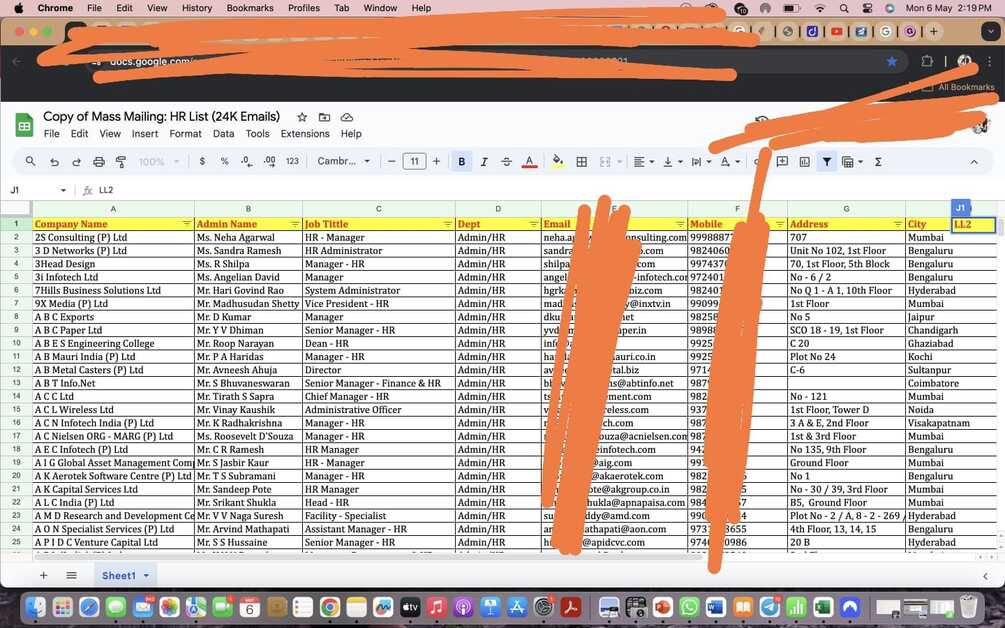Viewport: 1005px width, 628px height.
Task: Redo the last undone action
Action: point(76,162)
